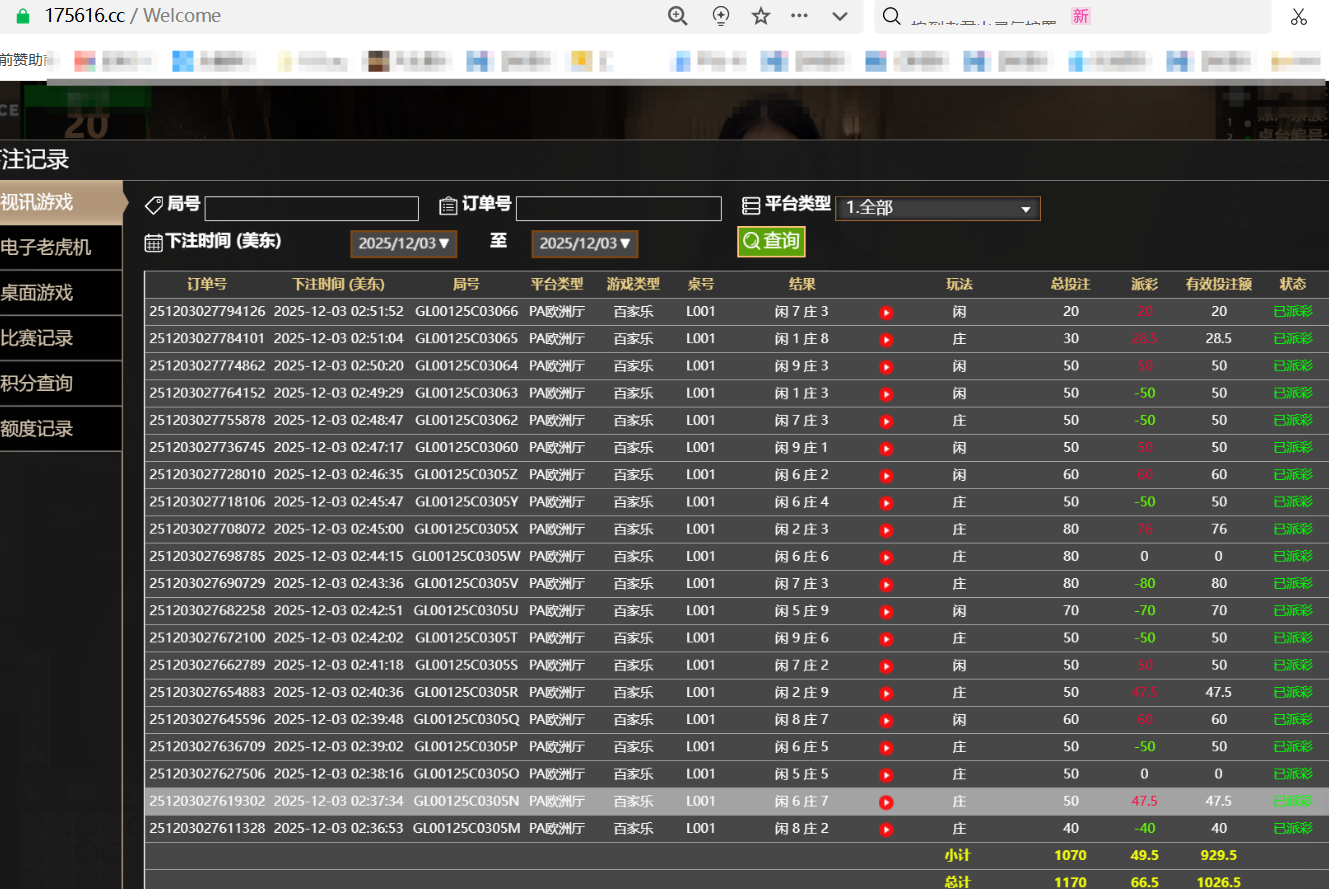
Task: Click the scissors screenshot icon
Action: coord(1299,16)
